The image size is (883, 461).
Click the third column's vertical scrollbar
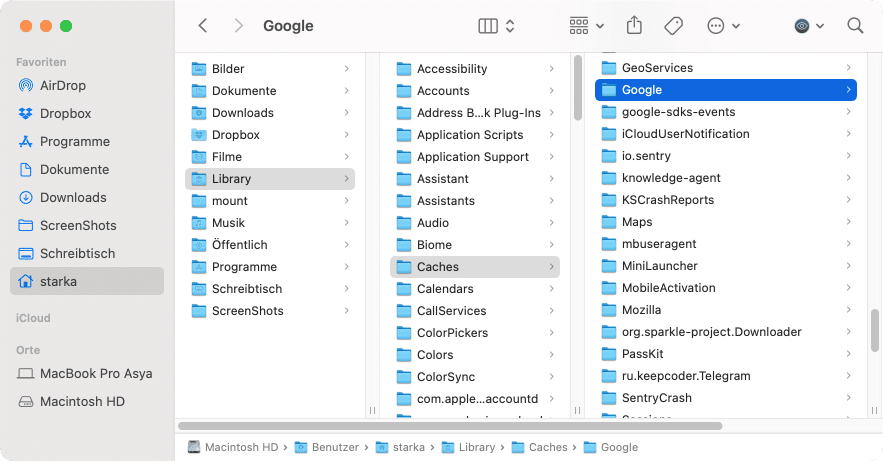[875, 330]
